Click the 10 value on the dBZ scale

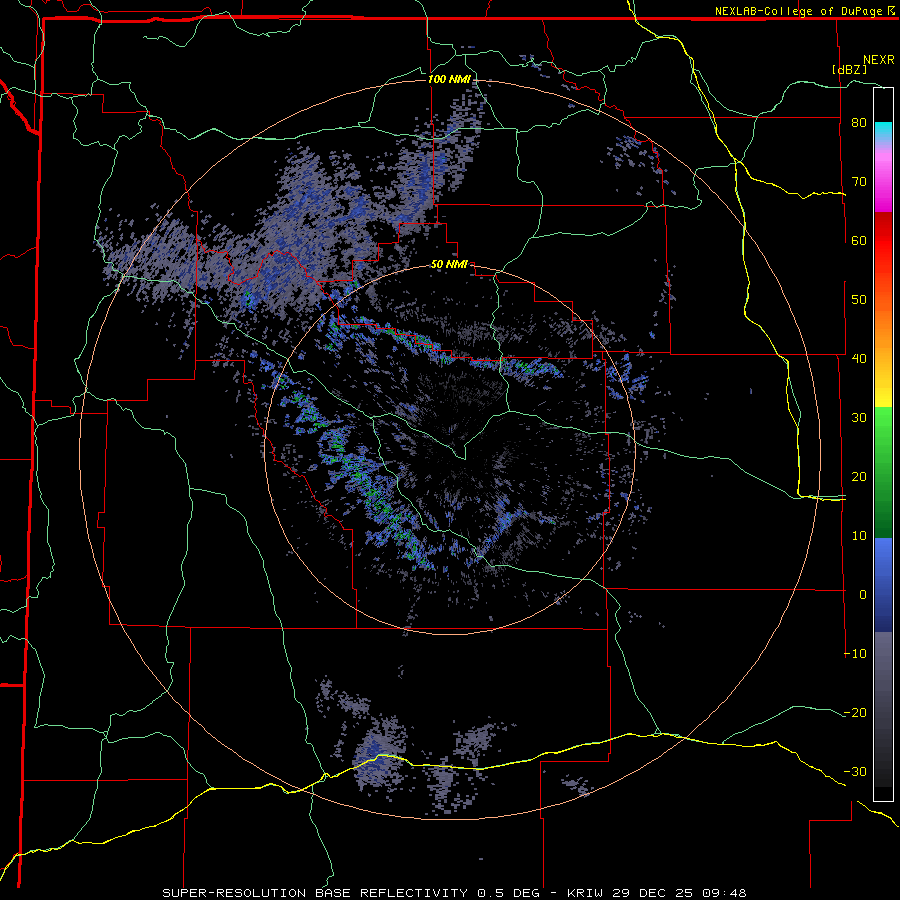[859, 536]
